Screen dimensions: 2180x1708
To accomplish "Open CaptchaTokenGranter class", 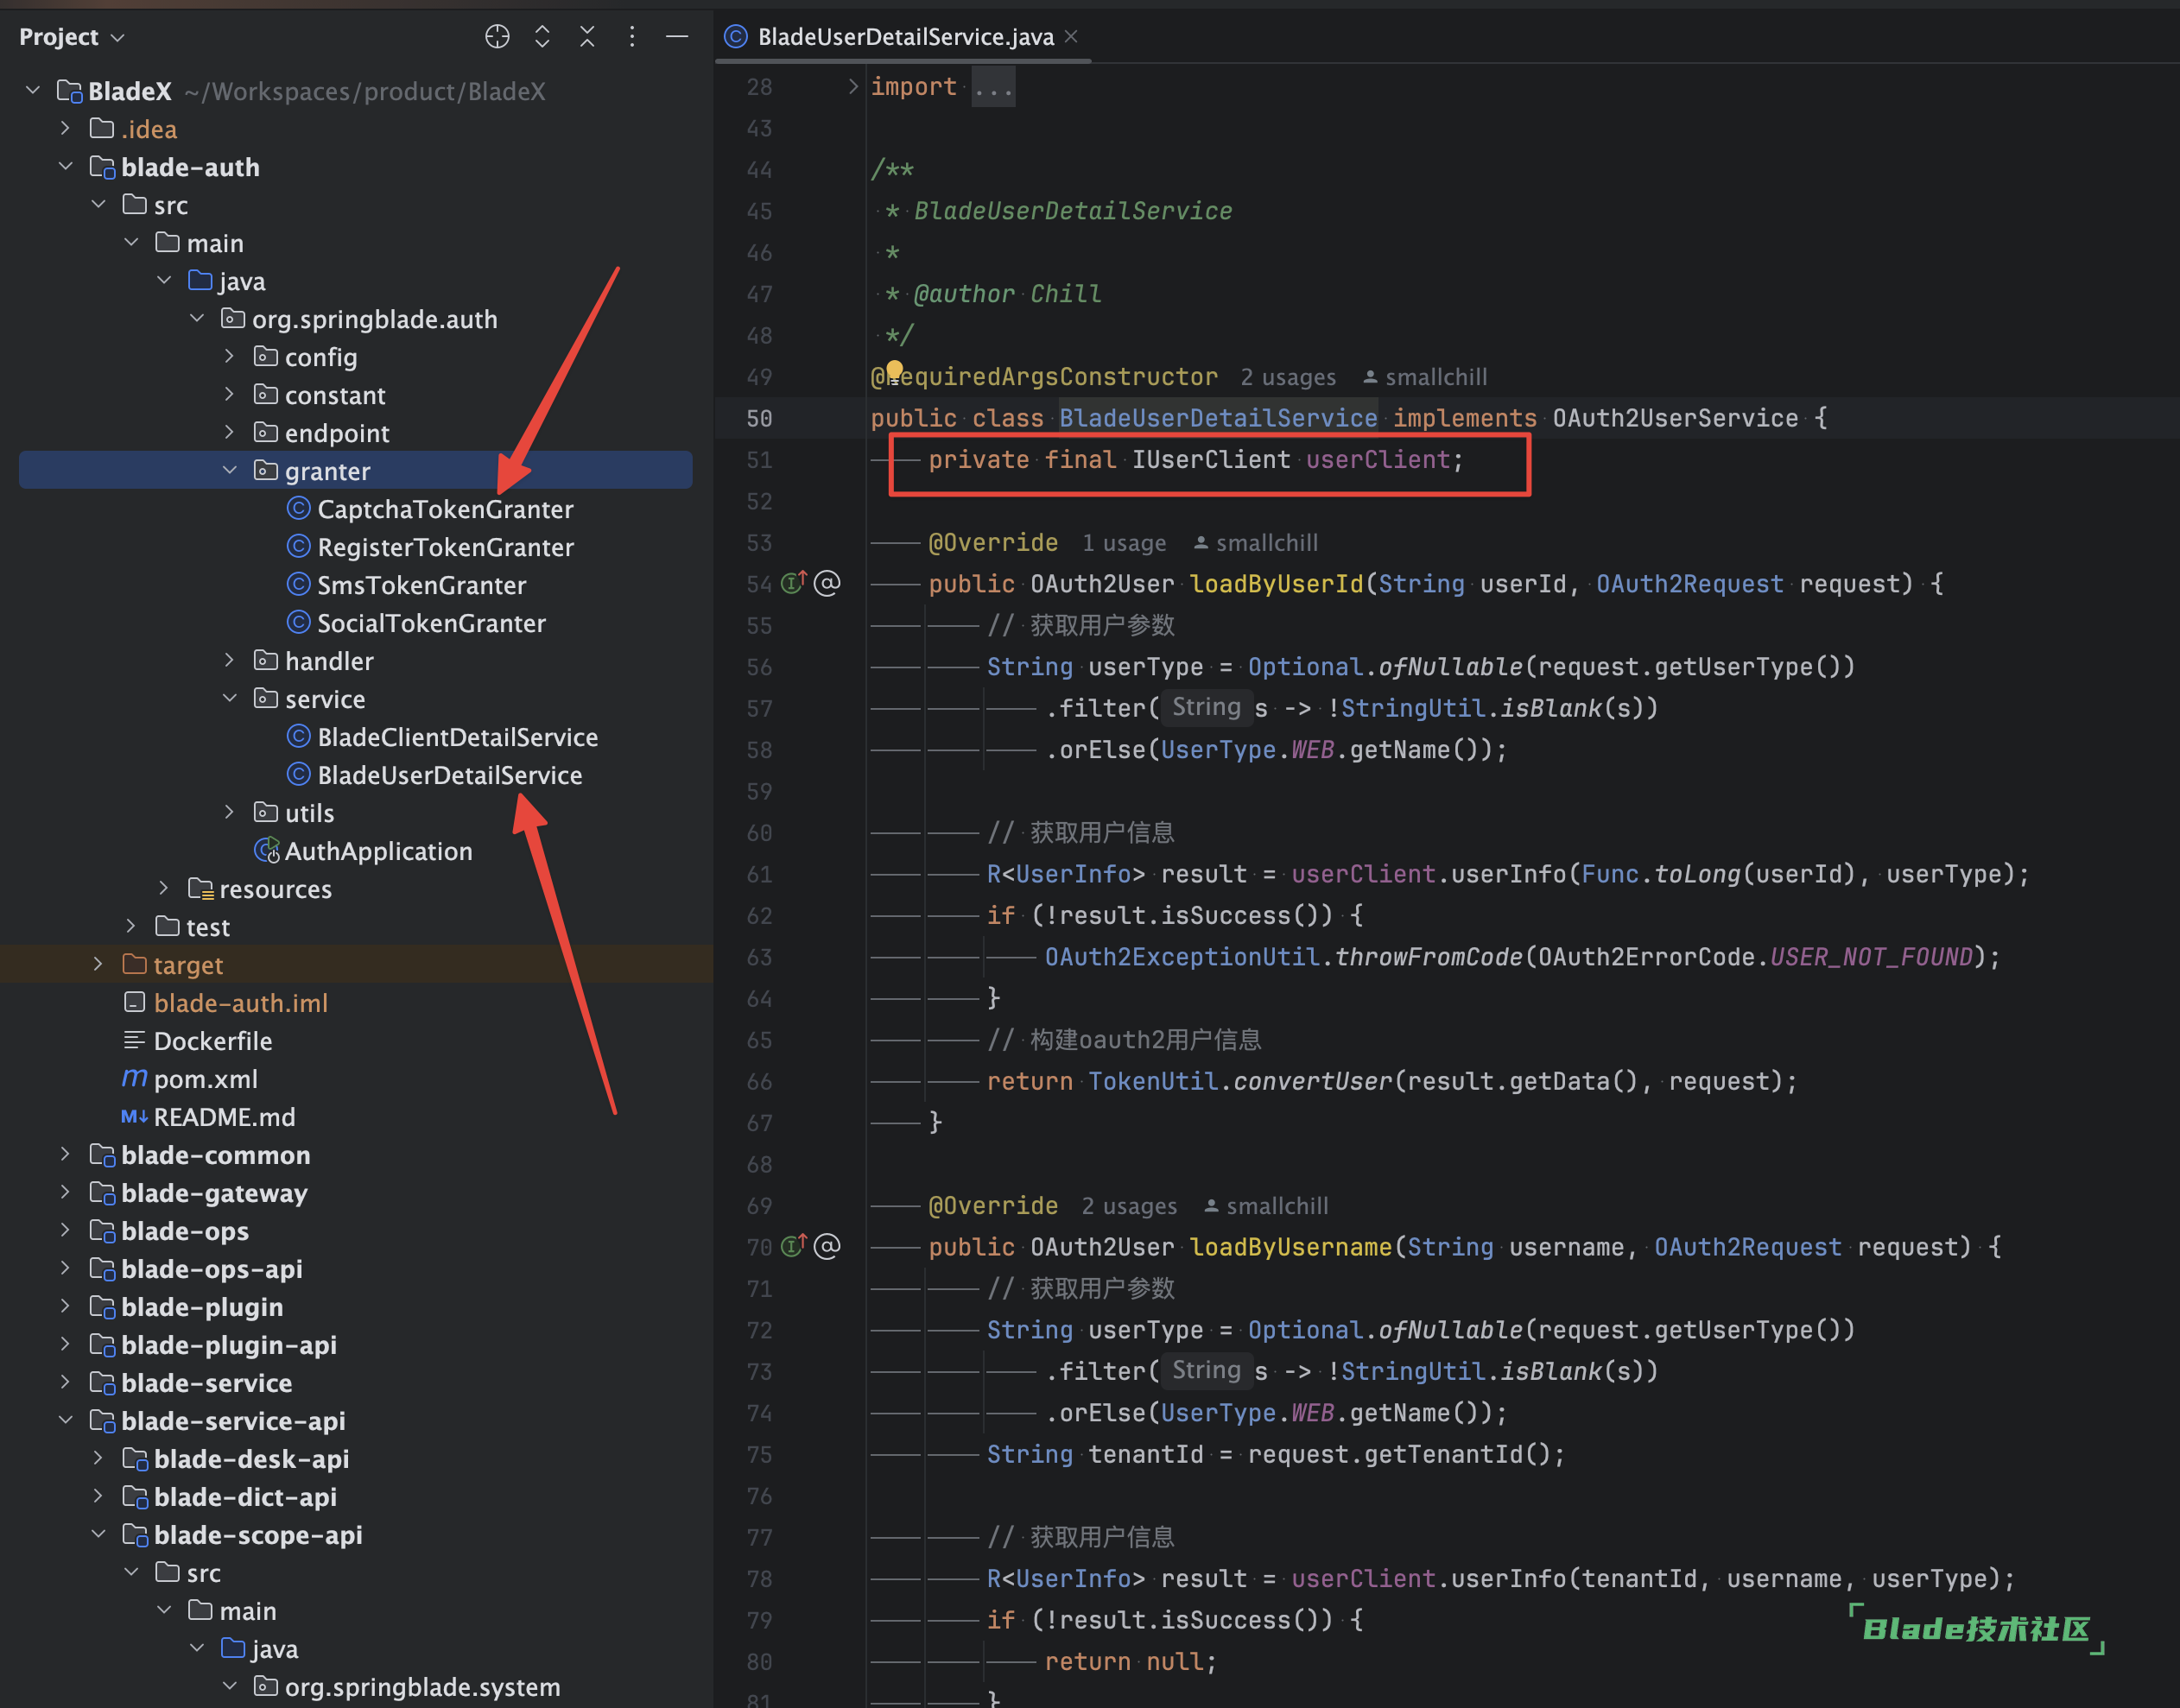I will 445,509.
